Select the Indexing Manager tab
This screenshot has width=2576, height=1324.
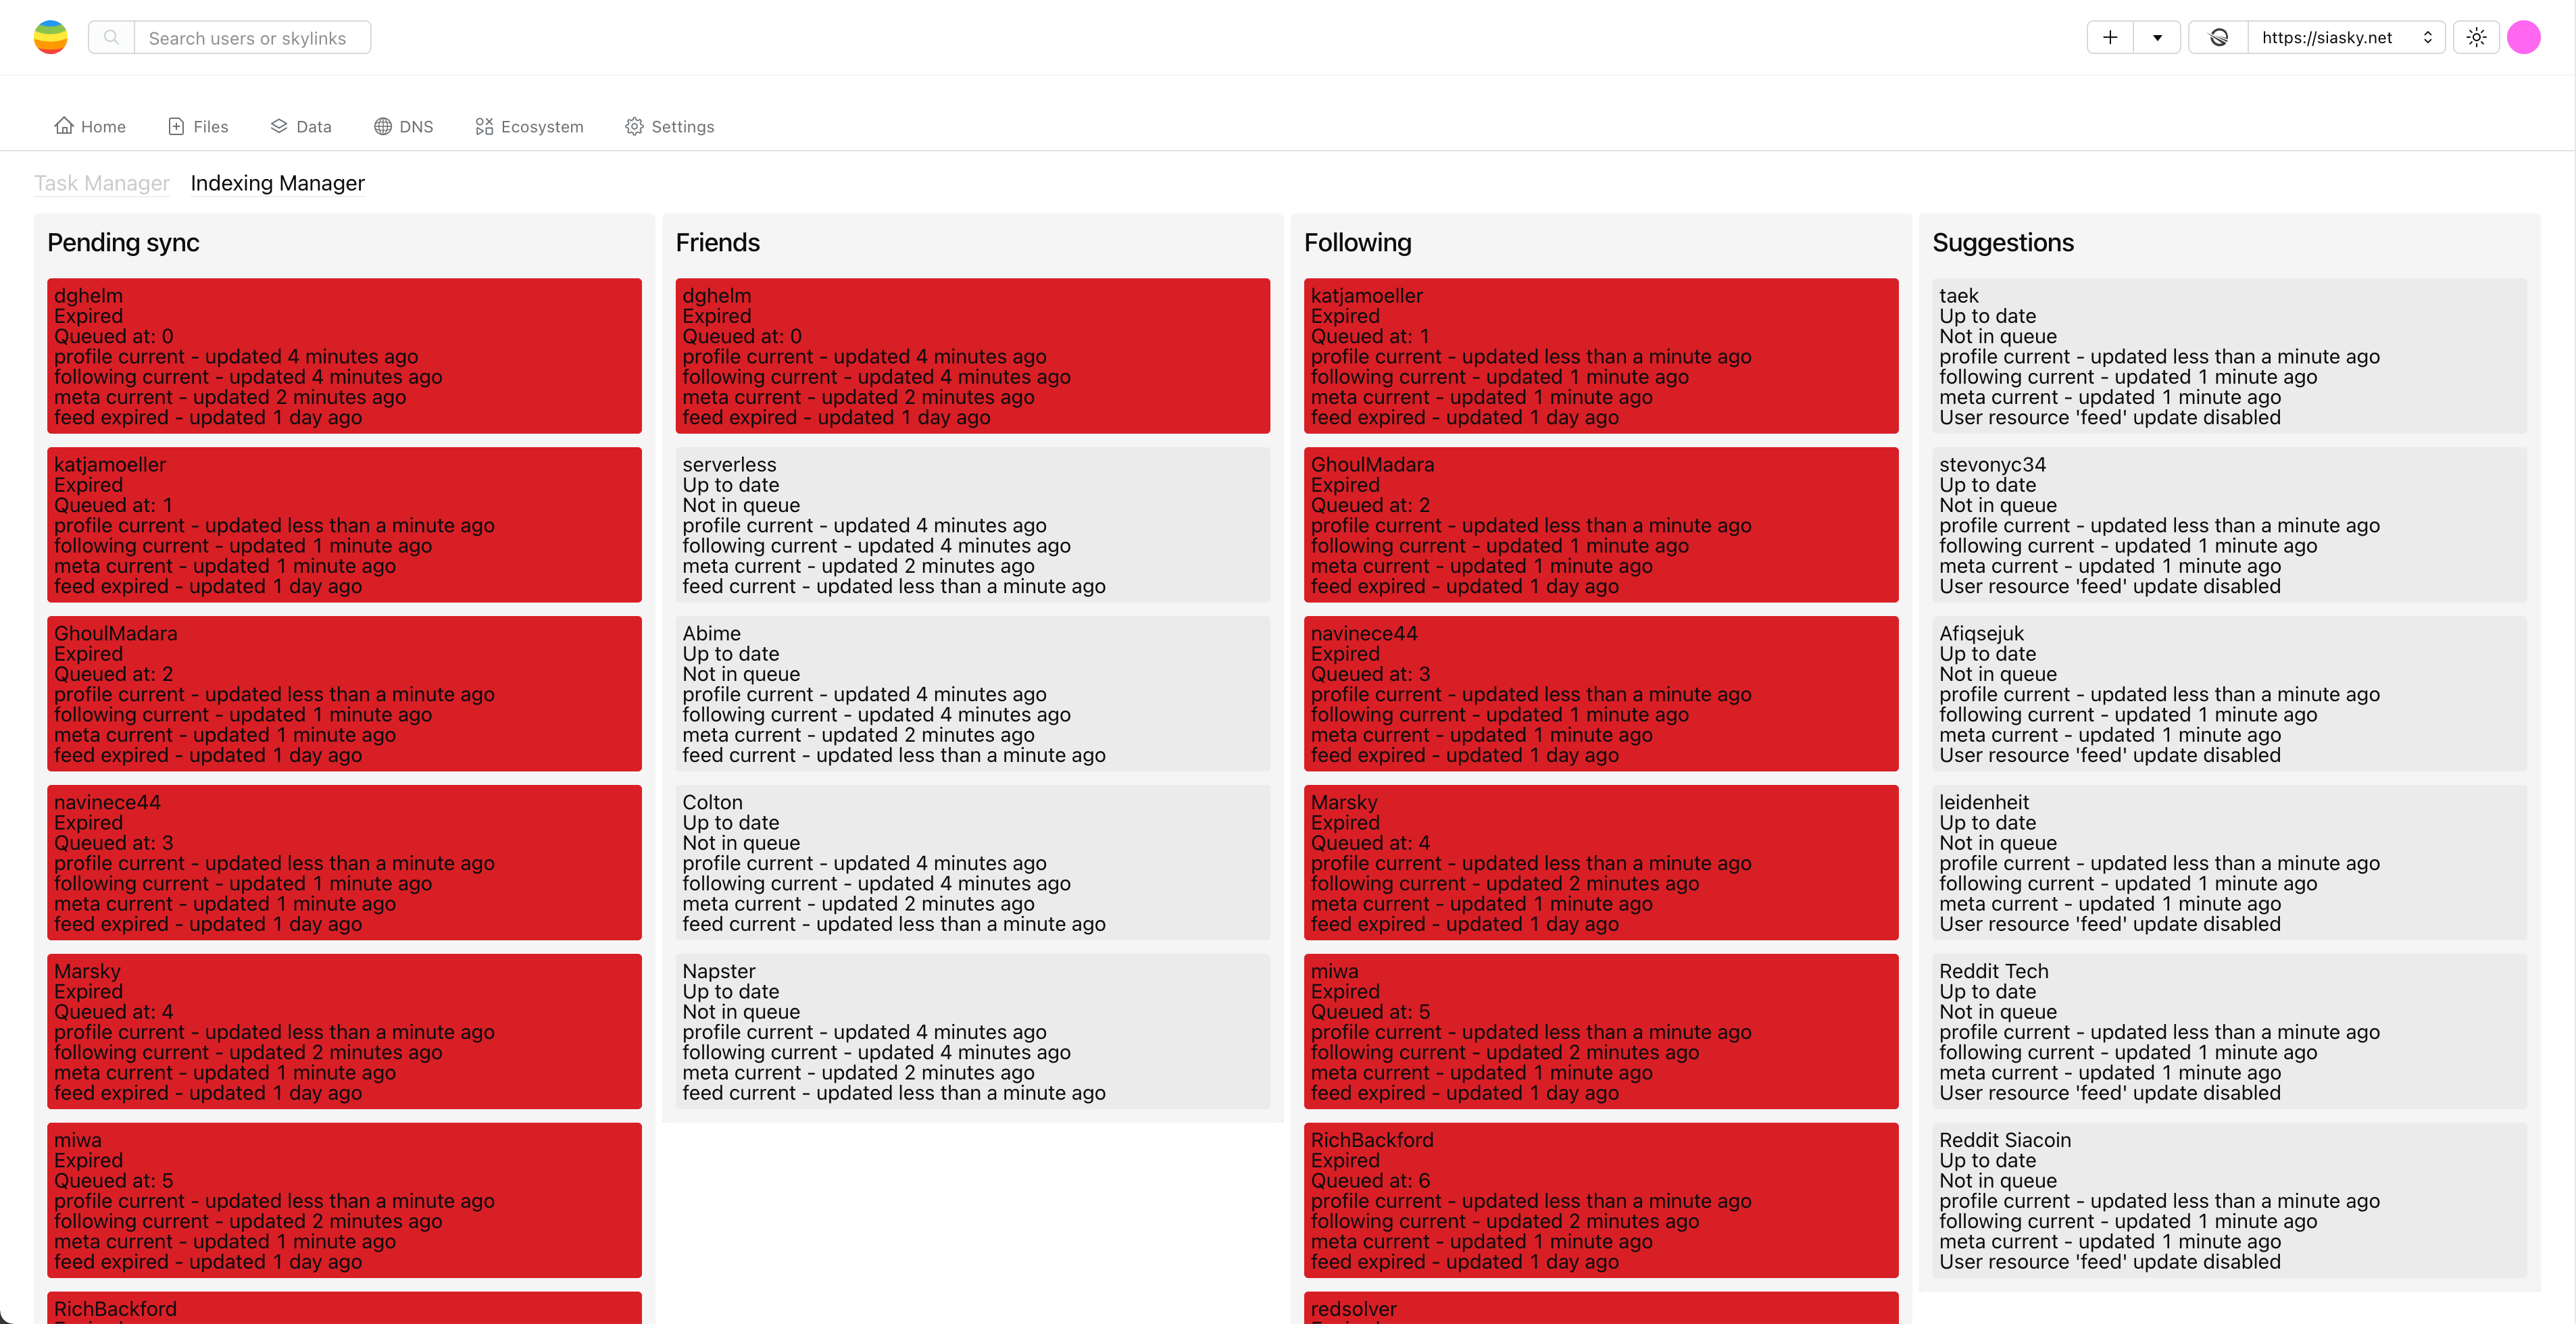tap(277, 183)
